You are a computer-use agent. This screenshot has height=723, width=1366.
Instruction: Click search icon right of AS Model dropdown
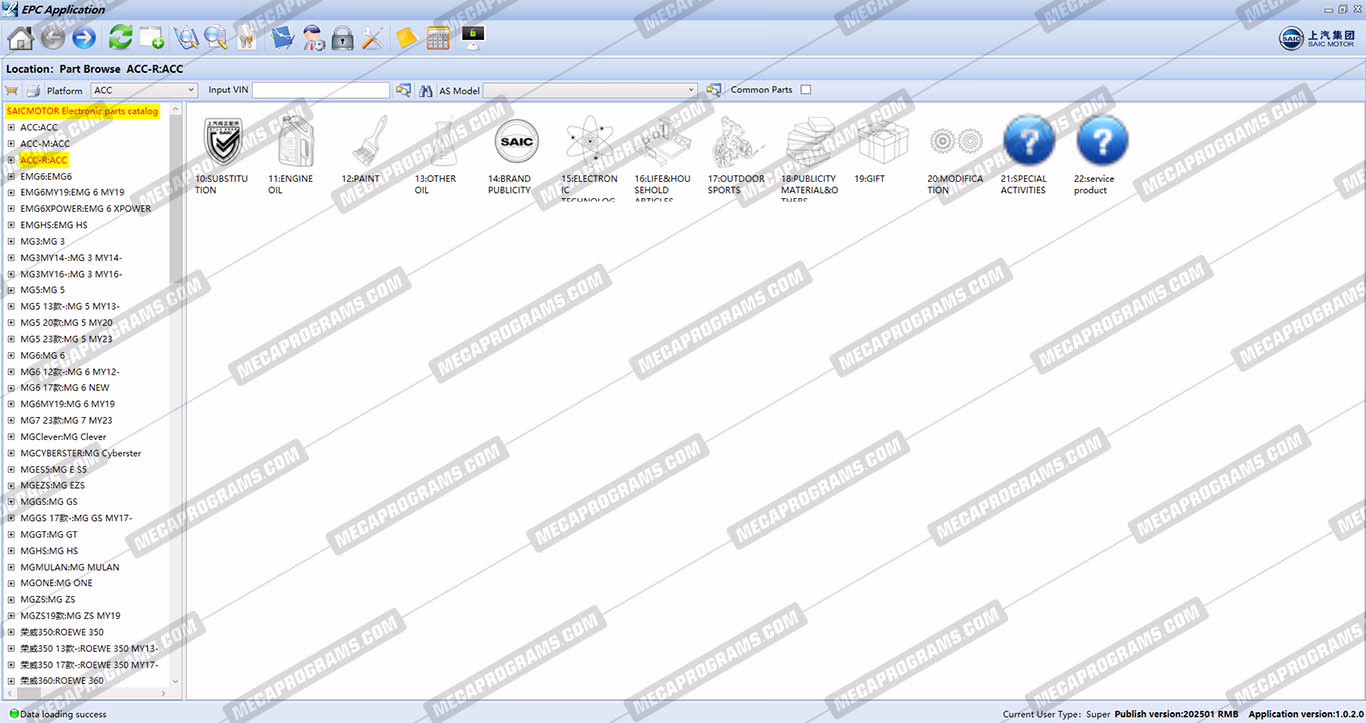[714, 90]
